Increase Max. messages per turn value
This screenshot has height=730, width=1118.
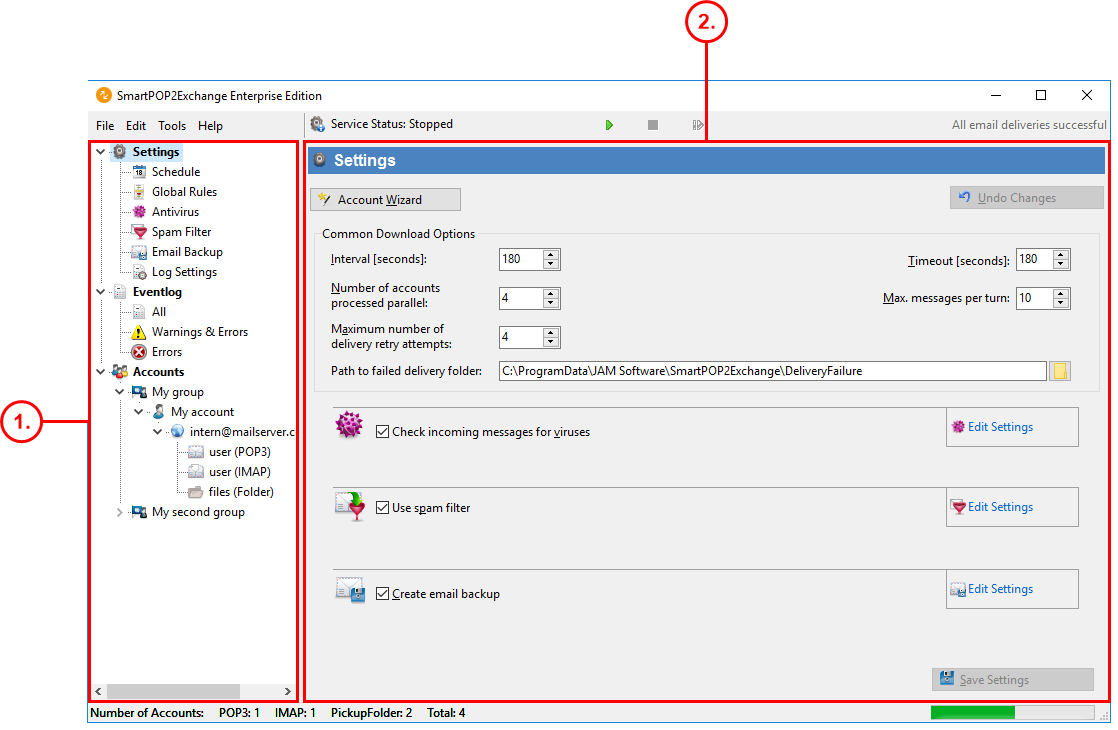click(1061, 293)
